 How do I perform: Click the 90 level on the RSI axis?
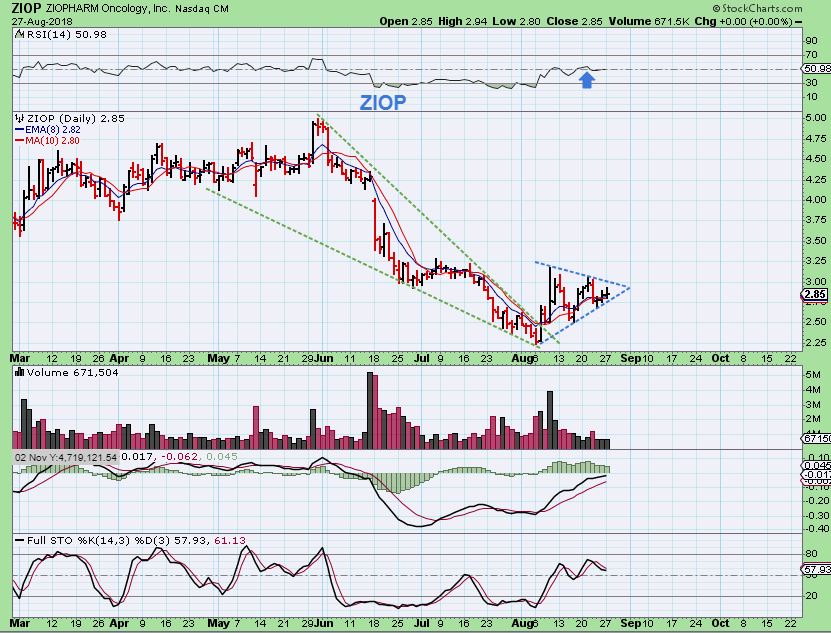coord(811,41)
